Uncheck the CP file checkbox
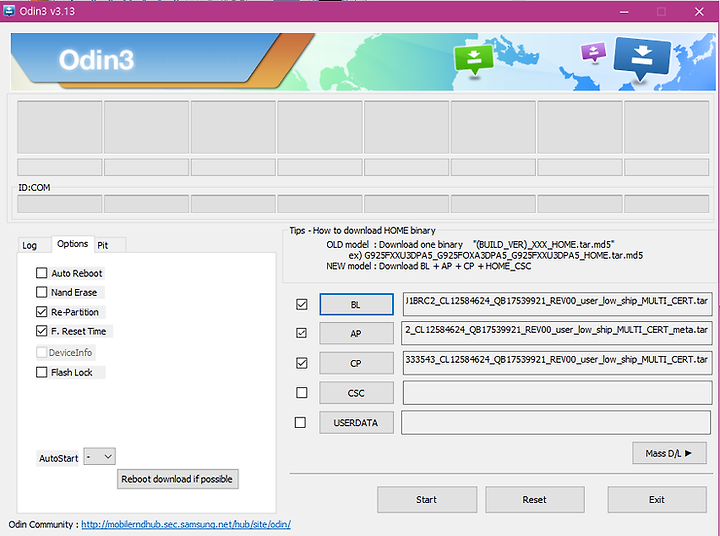The height and width of the screenshot is (536, 720). click(x=302, y=363)
